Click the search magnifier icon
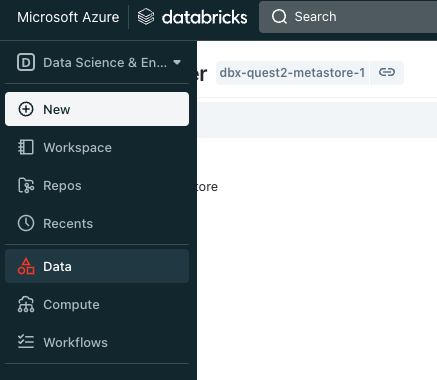The image size is (437, 380). (279, 17)
